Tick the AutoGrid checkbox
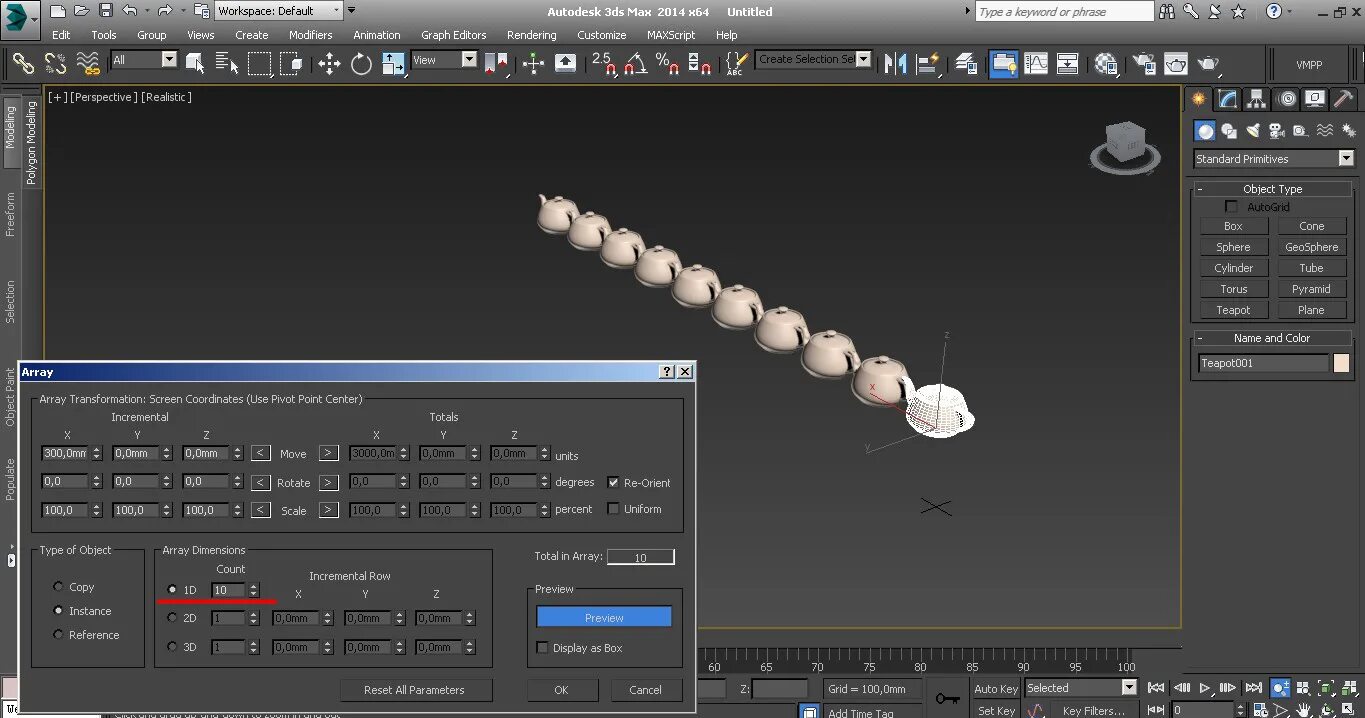Screen dimensions: 1365x718 click(1232, 207)
